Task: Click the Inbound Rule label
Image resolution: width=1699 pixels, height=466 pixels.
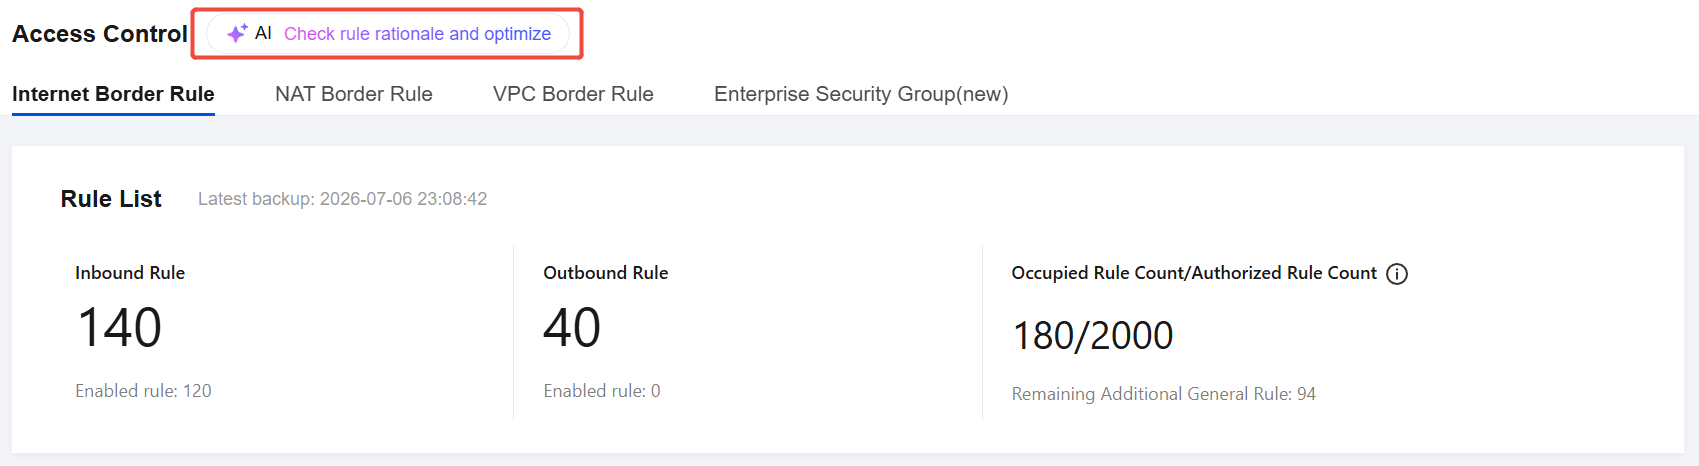Action: [130, 273]
